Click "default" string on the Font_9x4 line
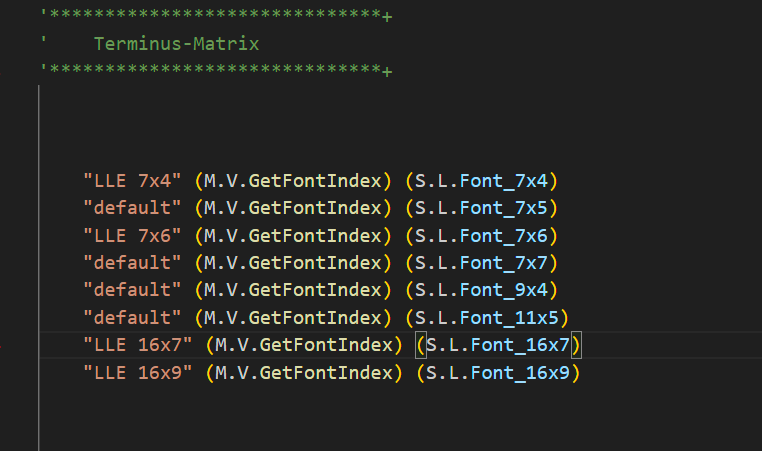This screenshot has width=762, height=451. click(x=132, y=290)
